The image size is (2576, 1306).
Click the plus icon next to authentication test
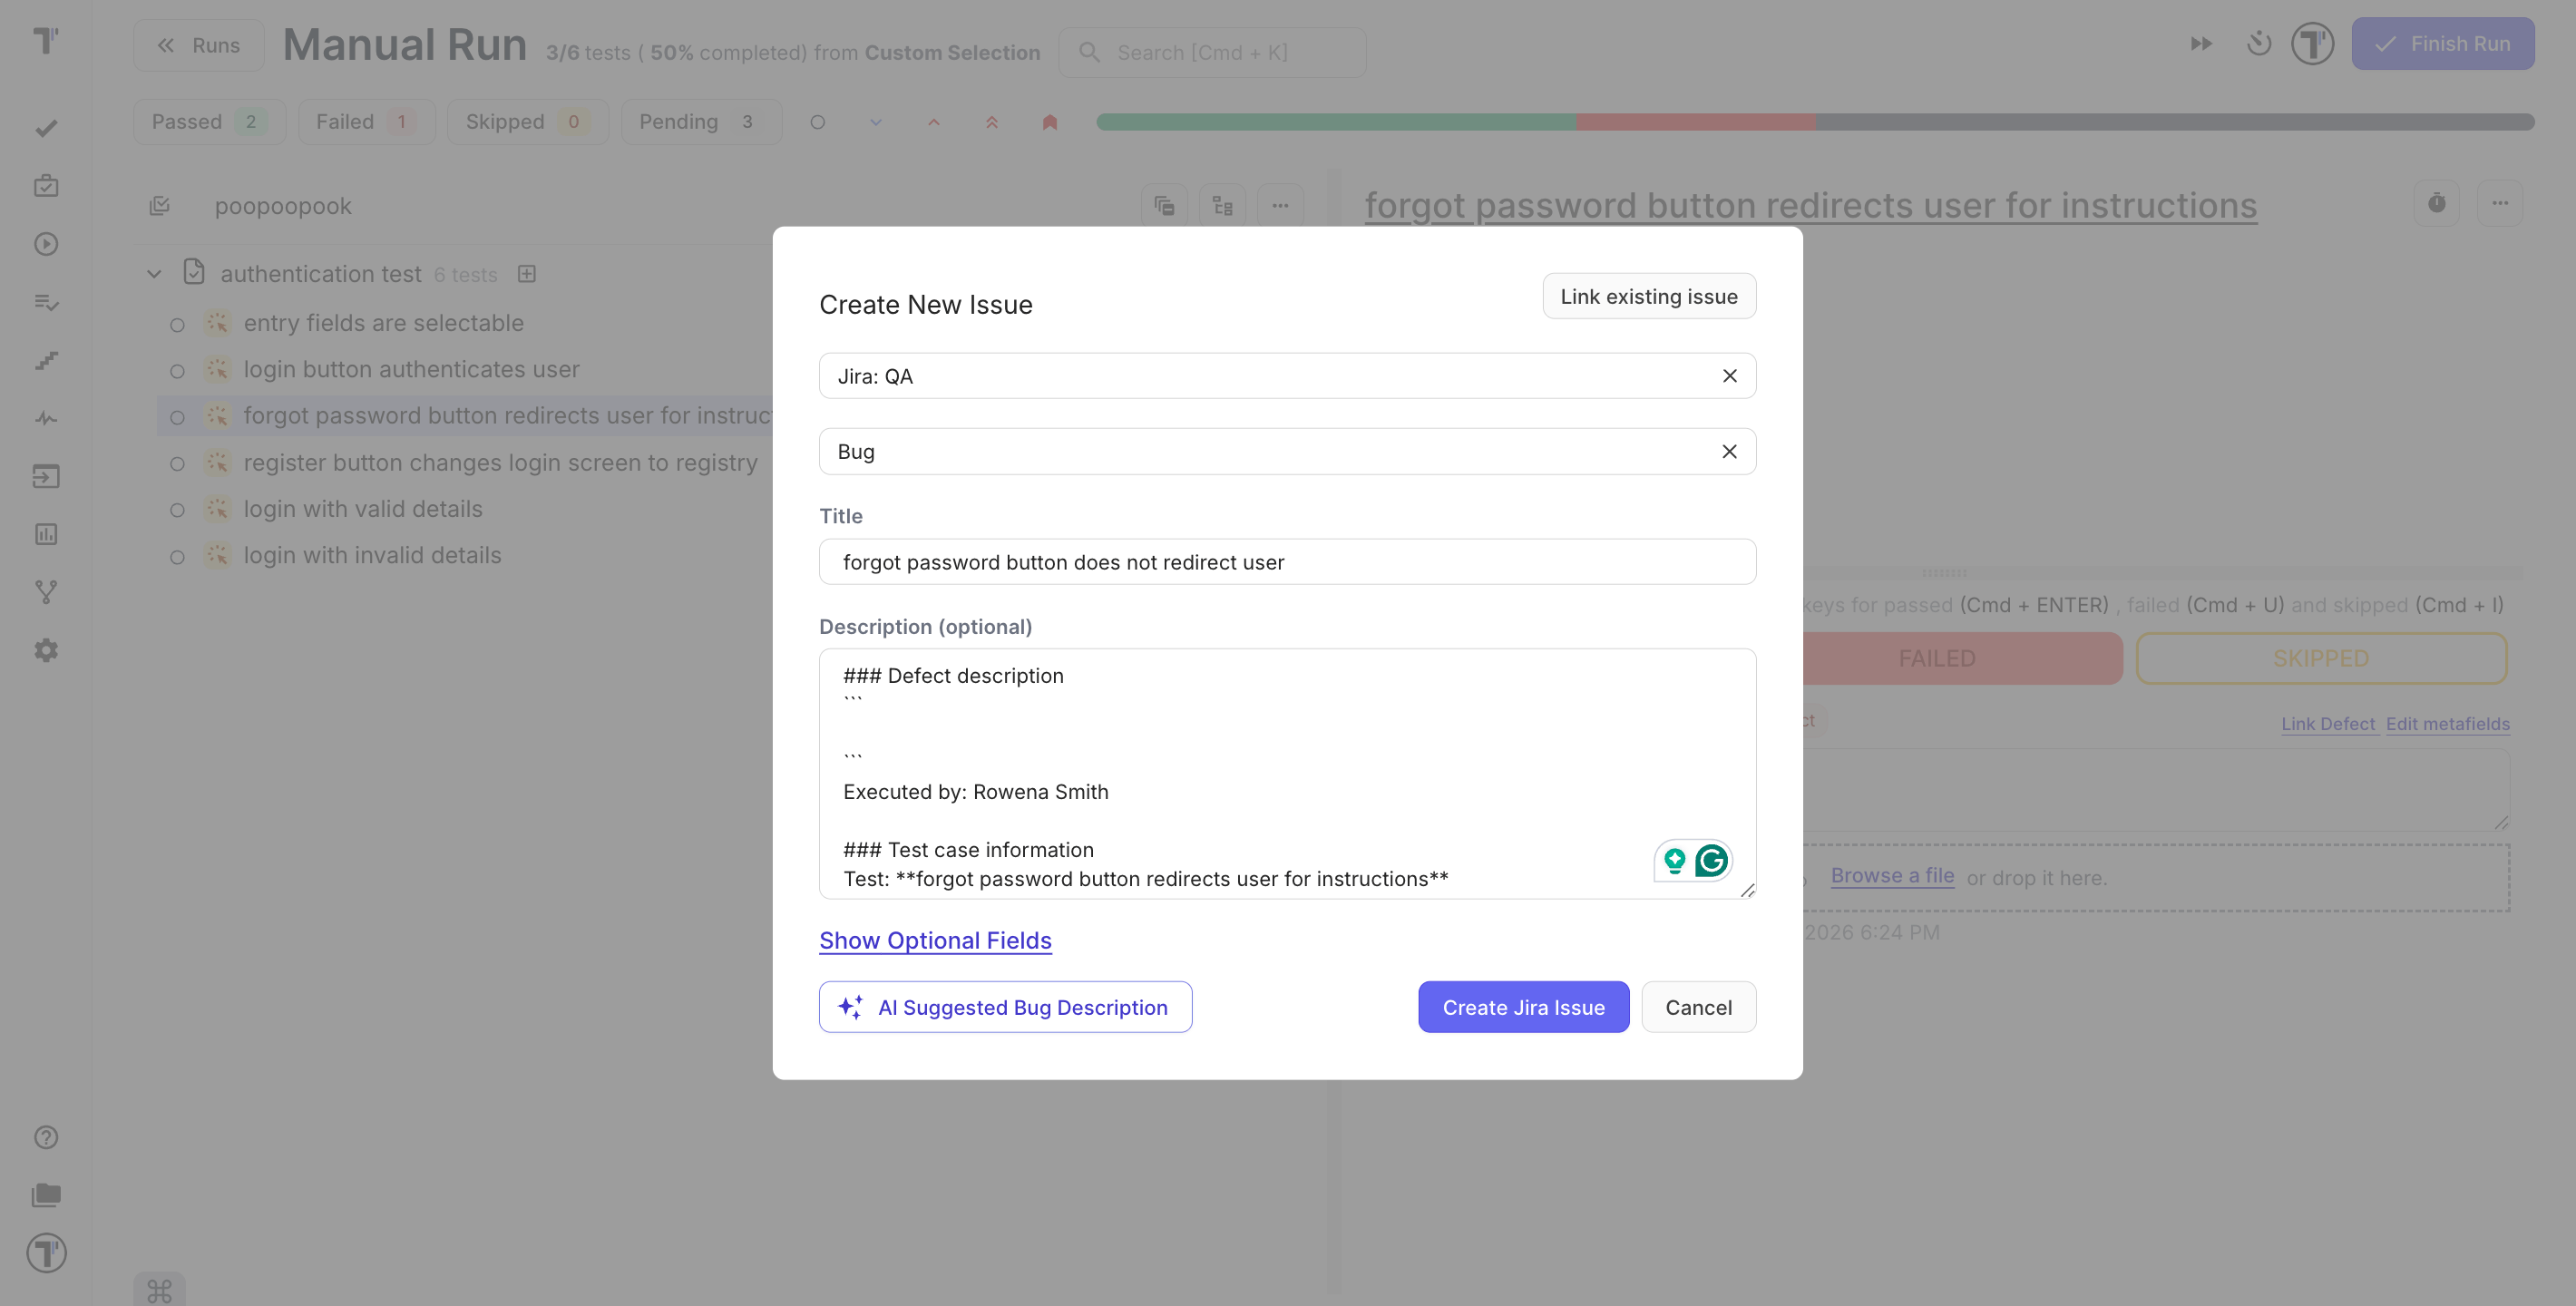(527, 274)
